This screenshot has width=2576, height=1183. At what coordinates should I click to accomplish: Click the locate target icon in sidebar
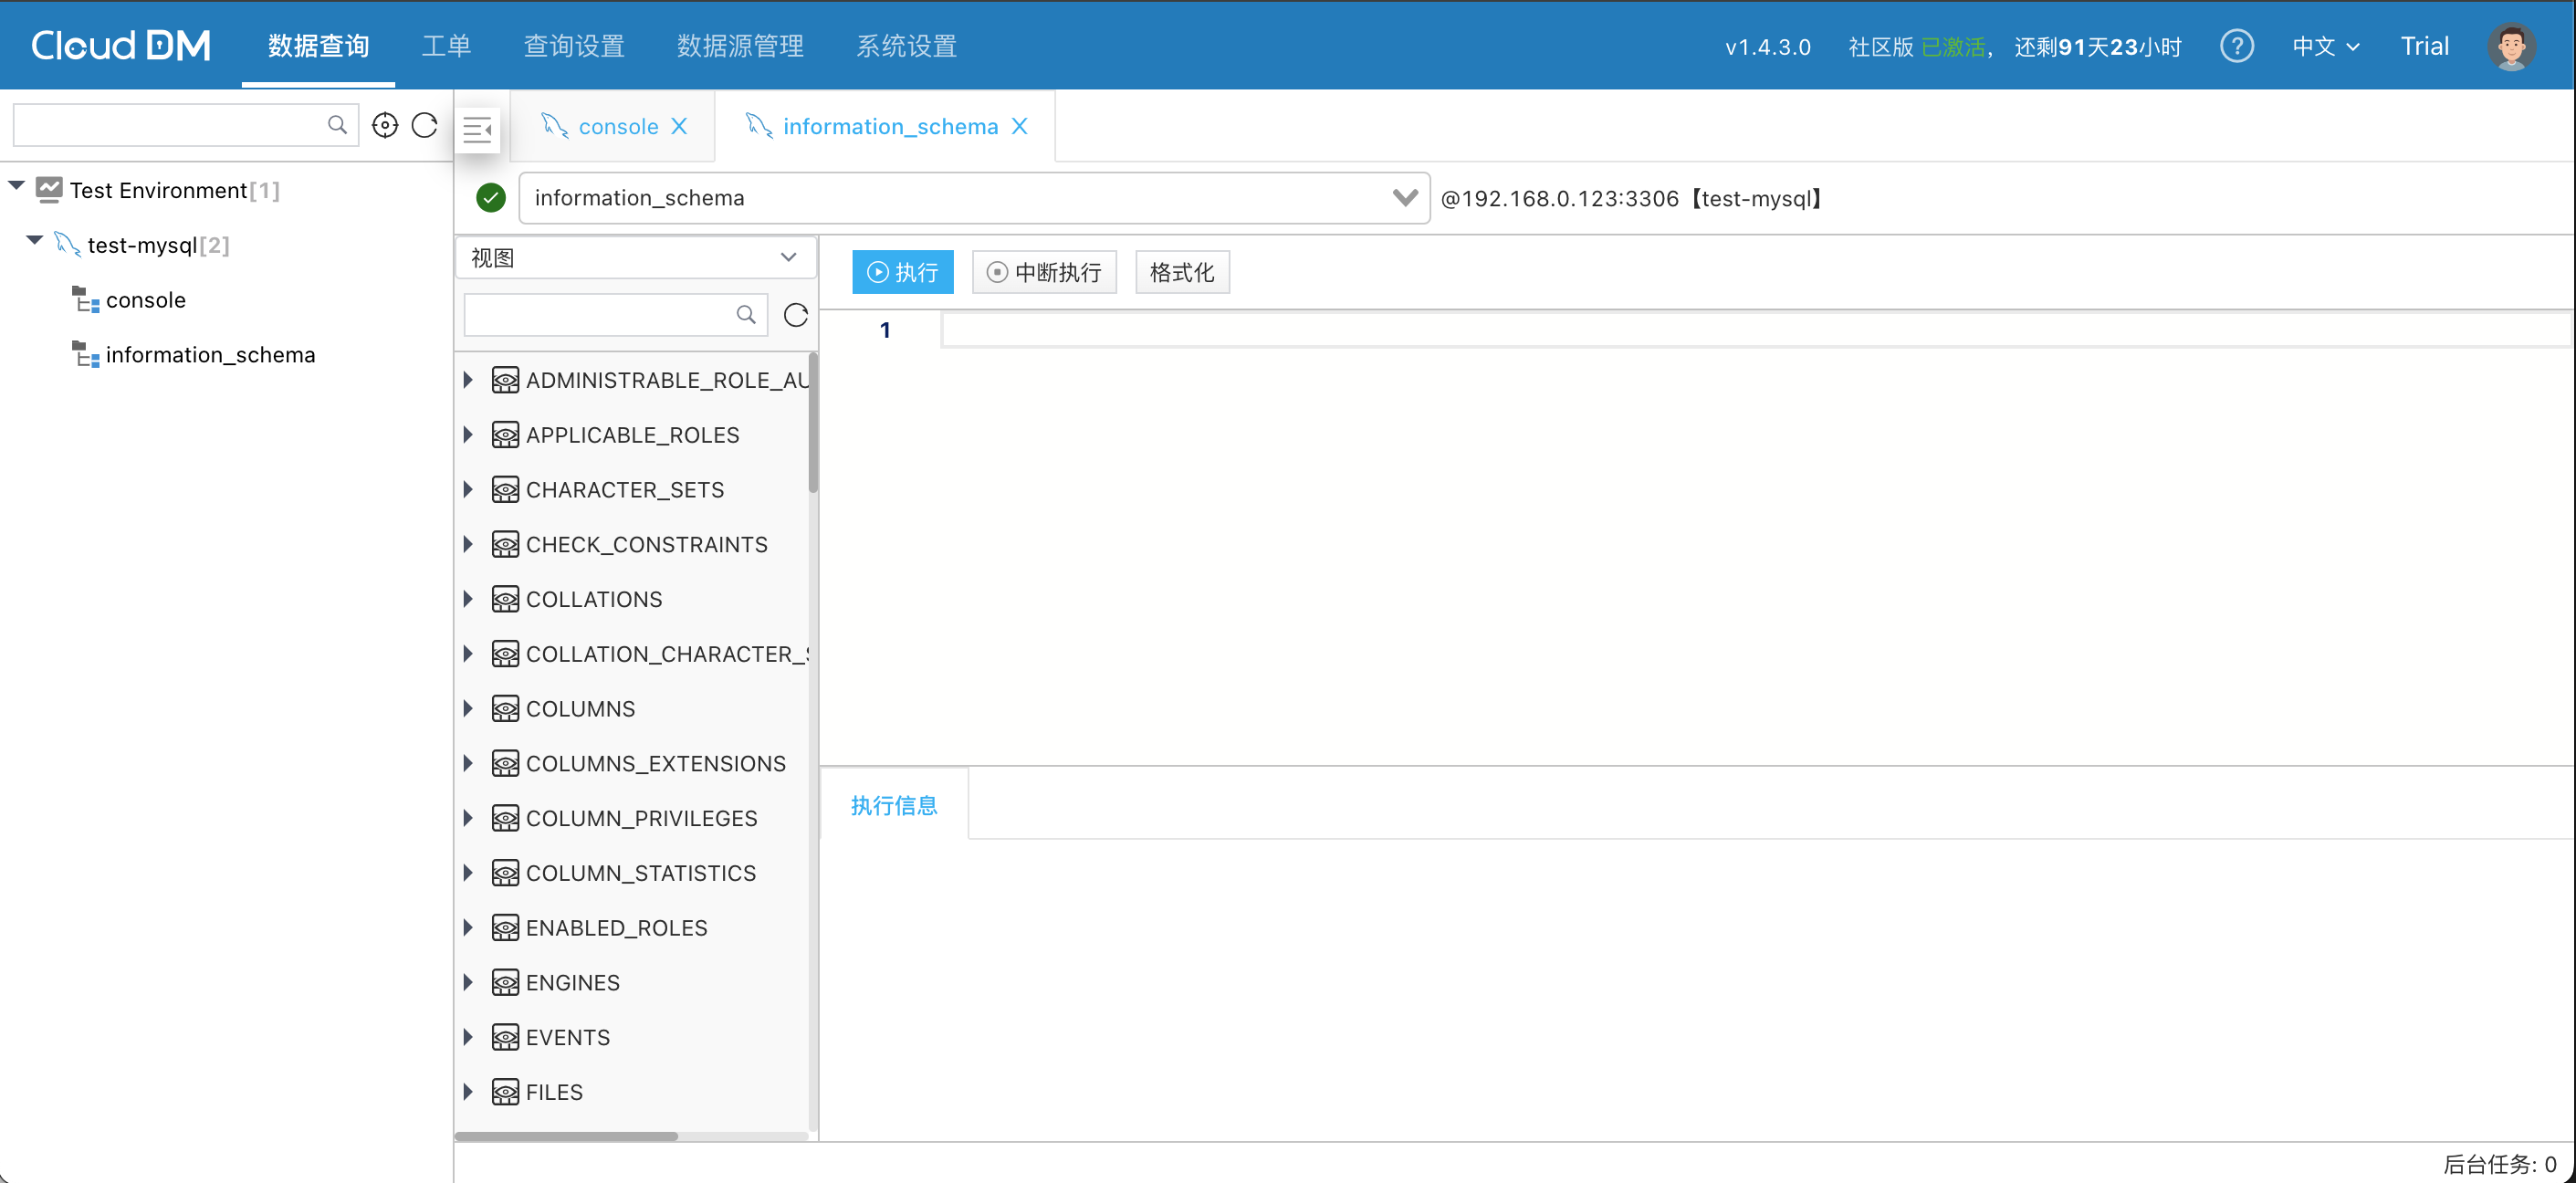[385, 125]
